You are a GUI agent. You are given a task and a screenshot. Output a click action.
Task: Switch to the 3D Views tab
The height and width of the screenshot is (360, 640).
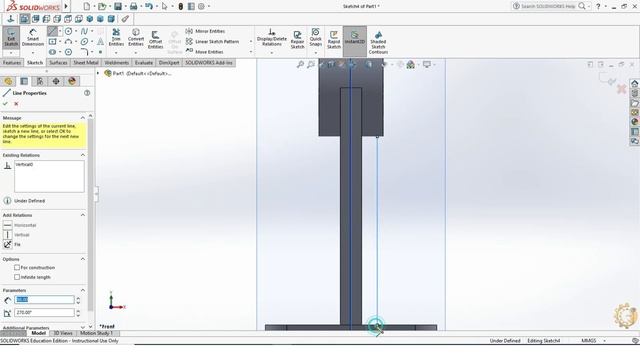63,333
